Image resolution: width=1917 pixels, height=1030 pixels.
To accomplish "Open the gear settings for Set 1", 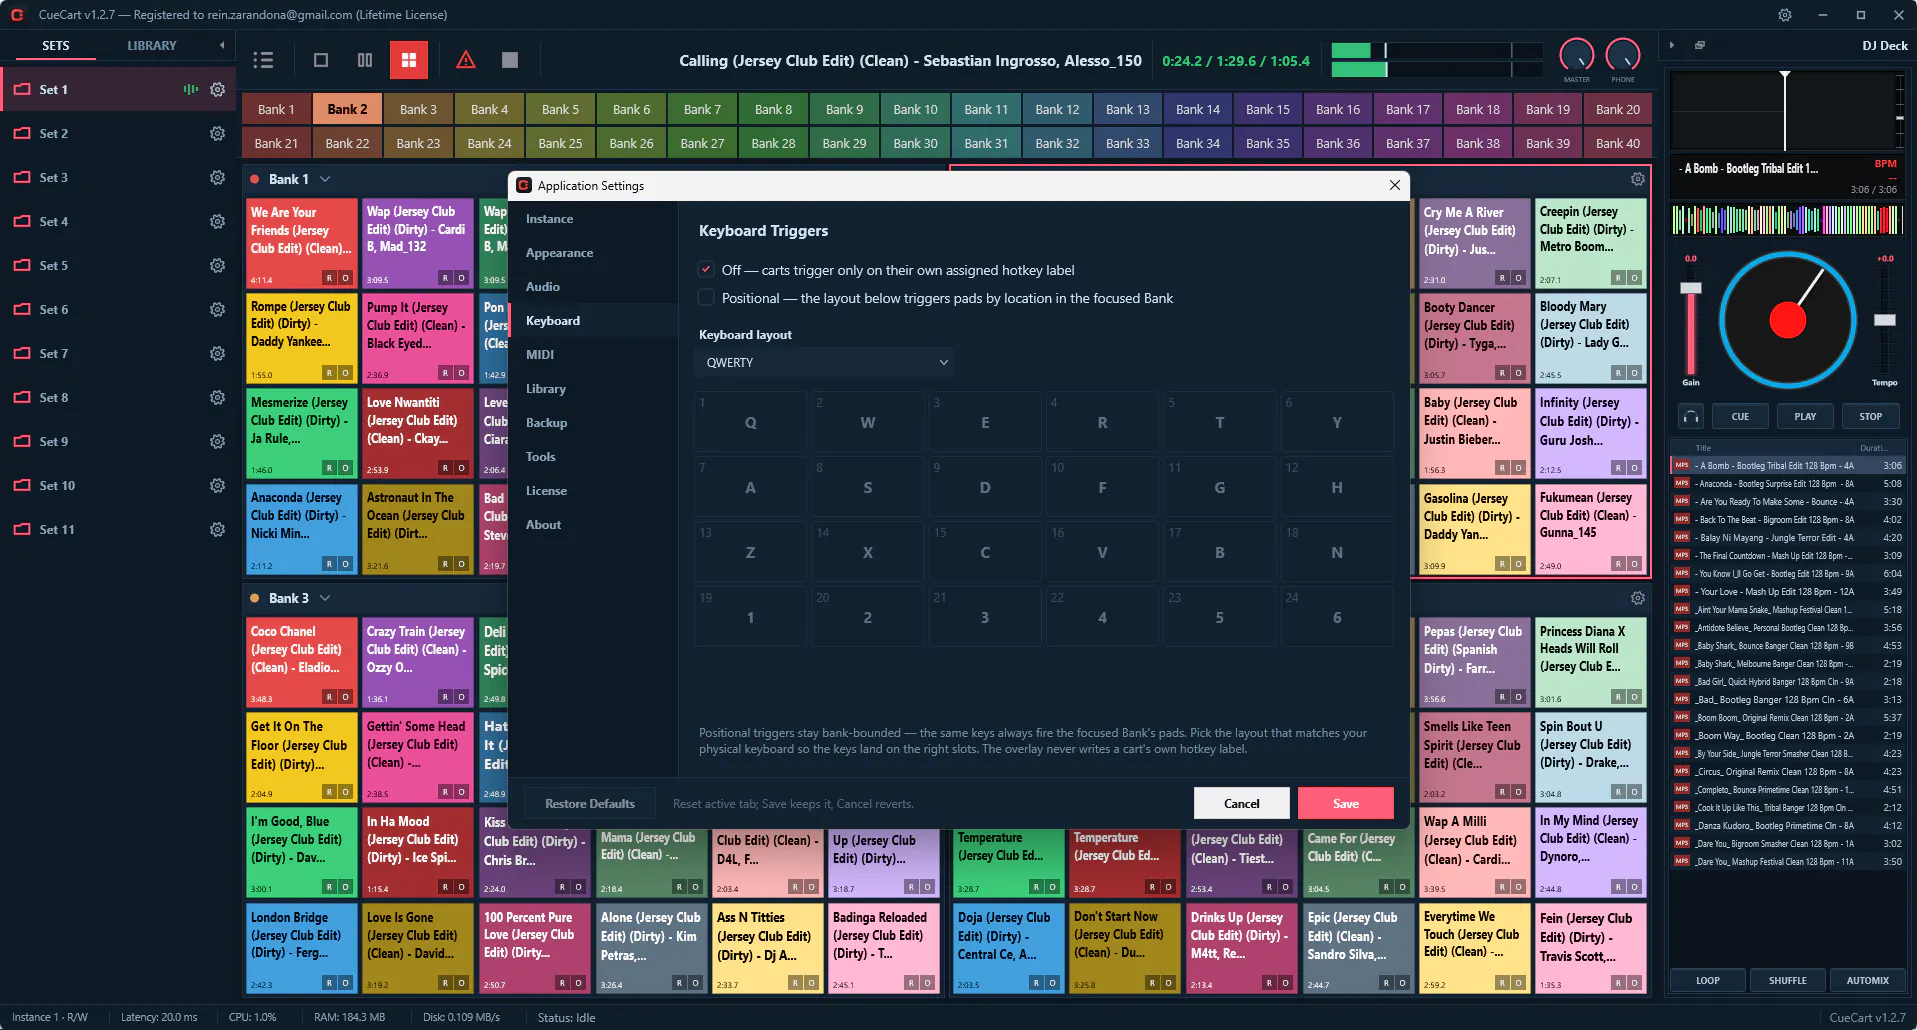I will pos(217,89).
